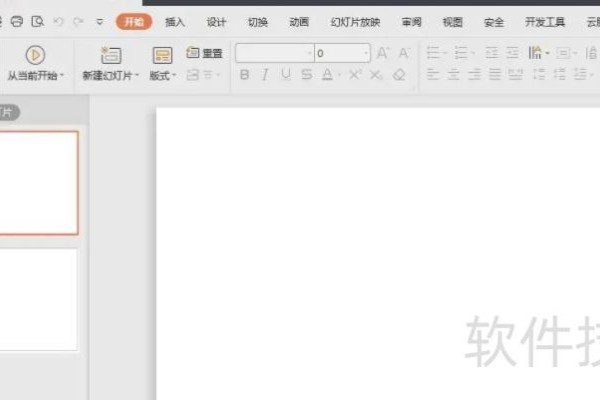Click the paragraph spacing icon next to line spacing
Viewport: 600px width, 400px height.
tap(560, 74)
